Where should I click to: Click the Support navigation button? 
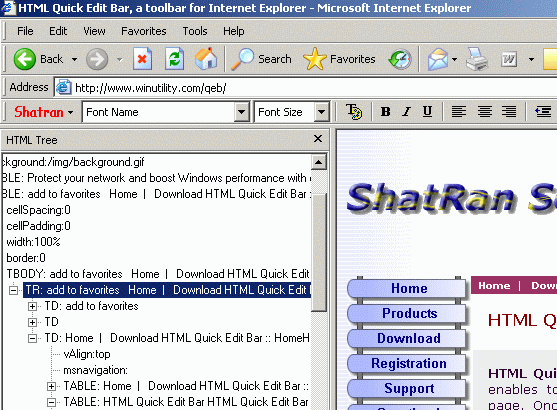point(408,388)
